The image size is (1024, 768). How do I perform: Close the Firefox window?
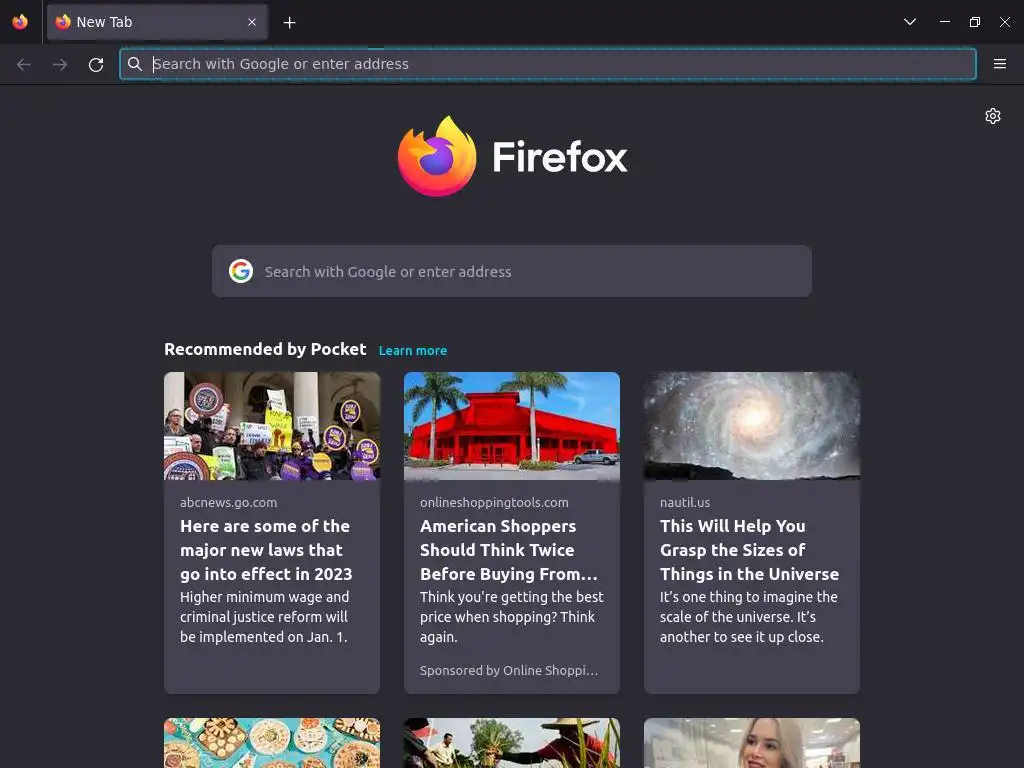click(x=1005, y=22)
